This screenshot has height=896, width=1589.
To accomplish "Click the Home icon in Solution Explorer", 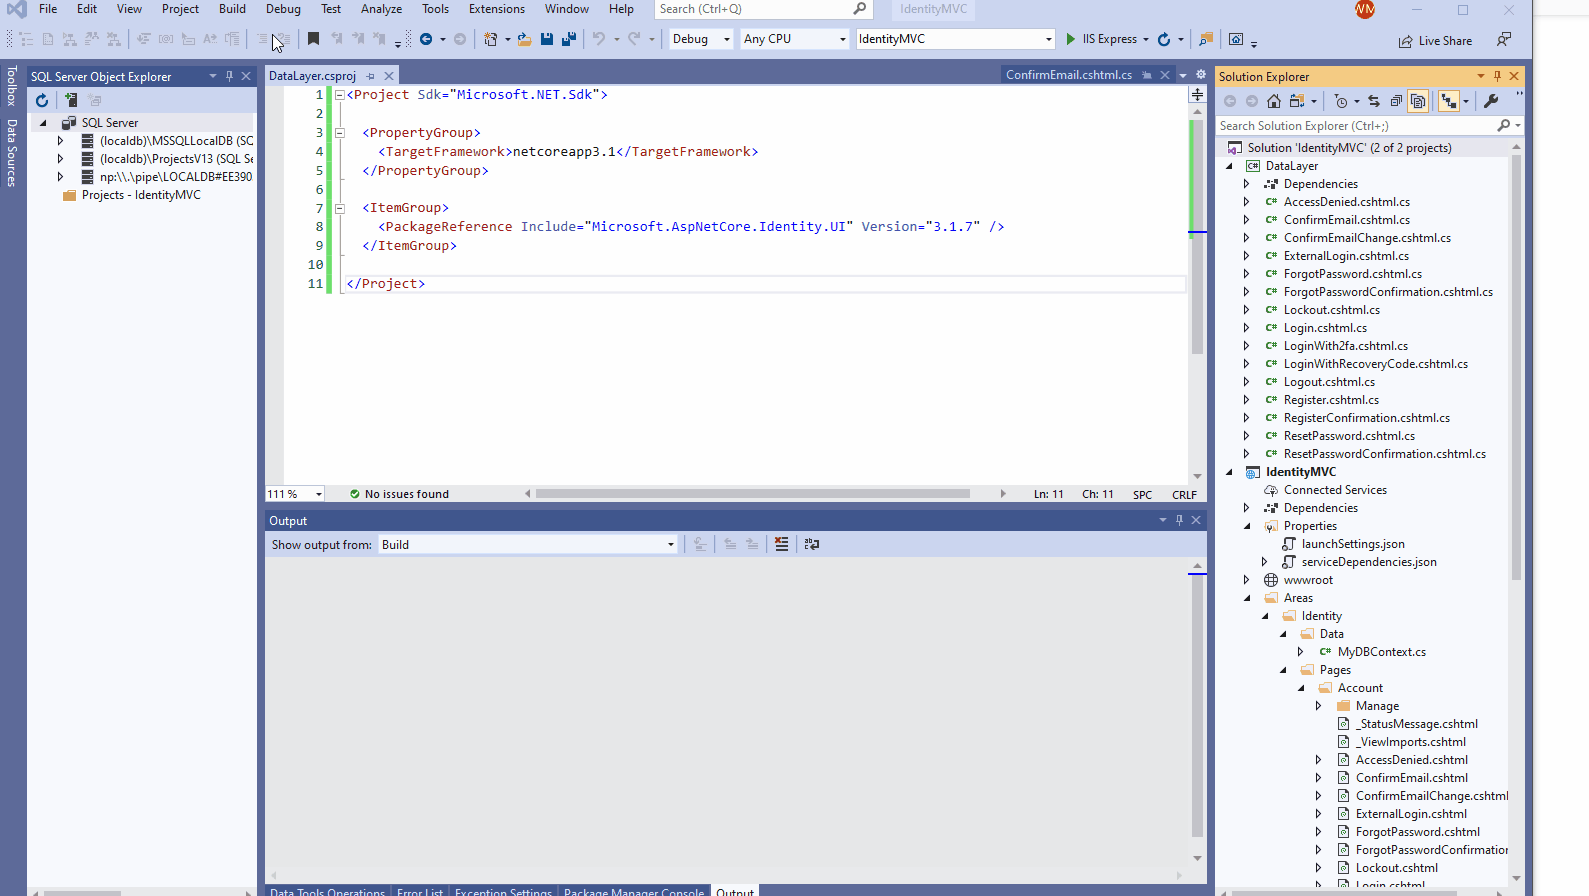I will tap(1274, 101).
